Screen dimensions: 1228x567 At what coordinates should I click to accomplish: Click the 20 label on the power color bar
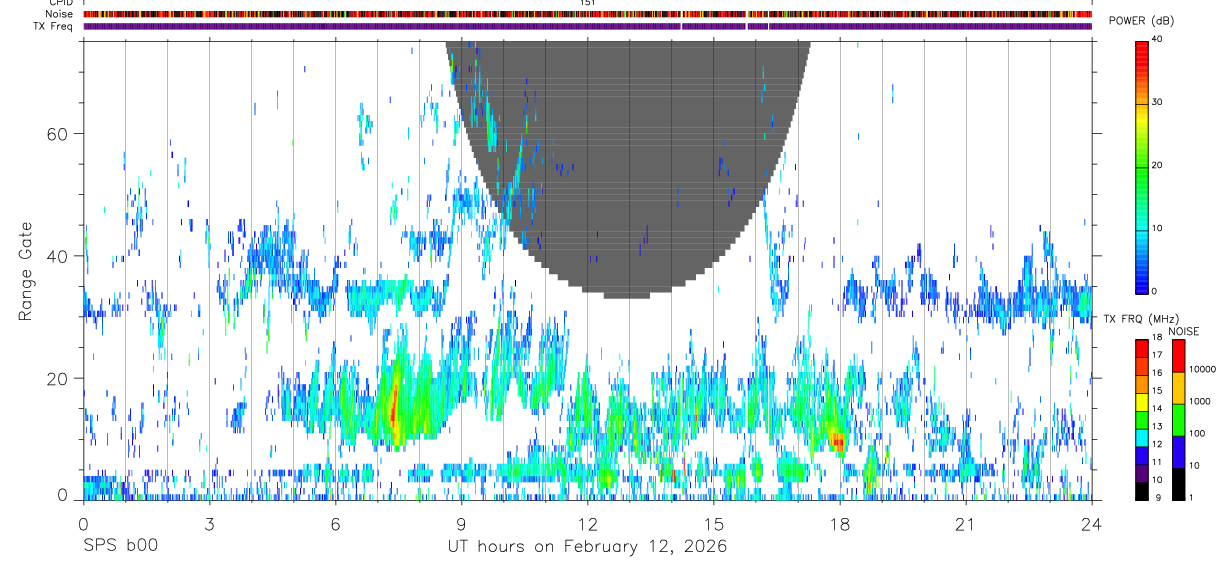(1158, 165)
